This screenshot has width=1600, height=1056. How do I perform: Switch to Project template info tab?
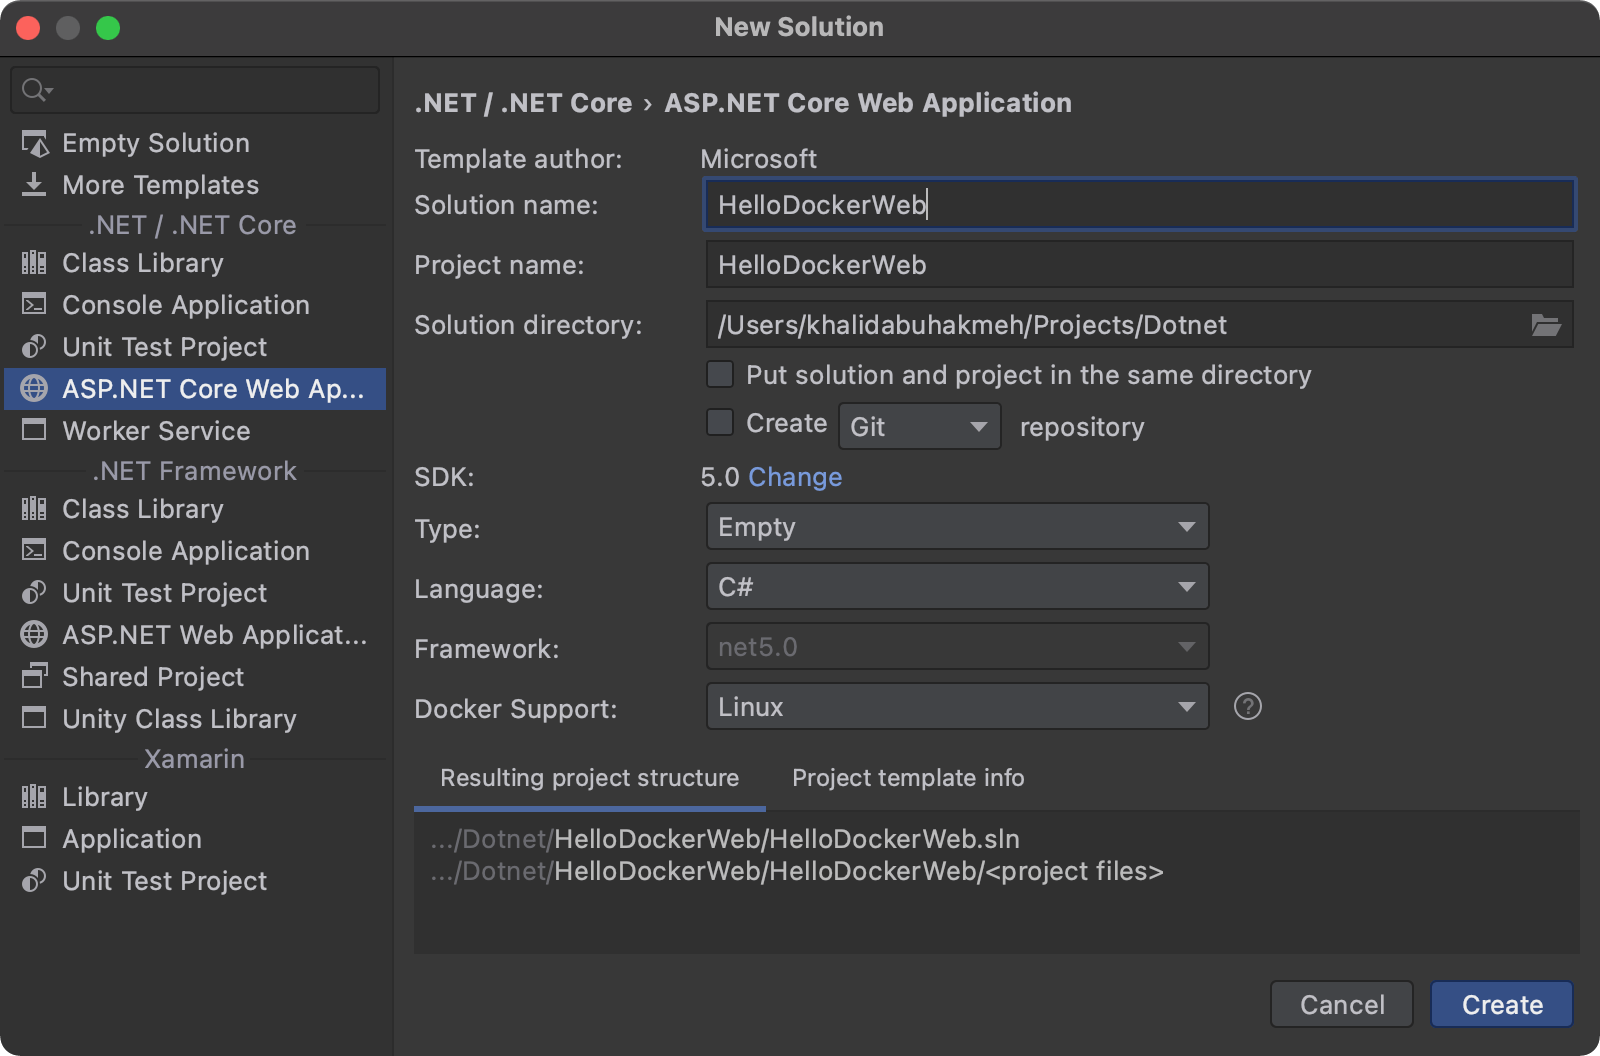click(908, 778)
